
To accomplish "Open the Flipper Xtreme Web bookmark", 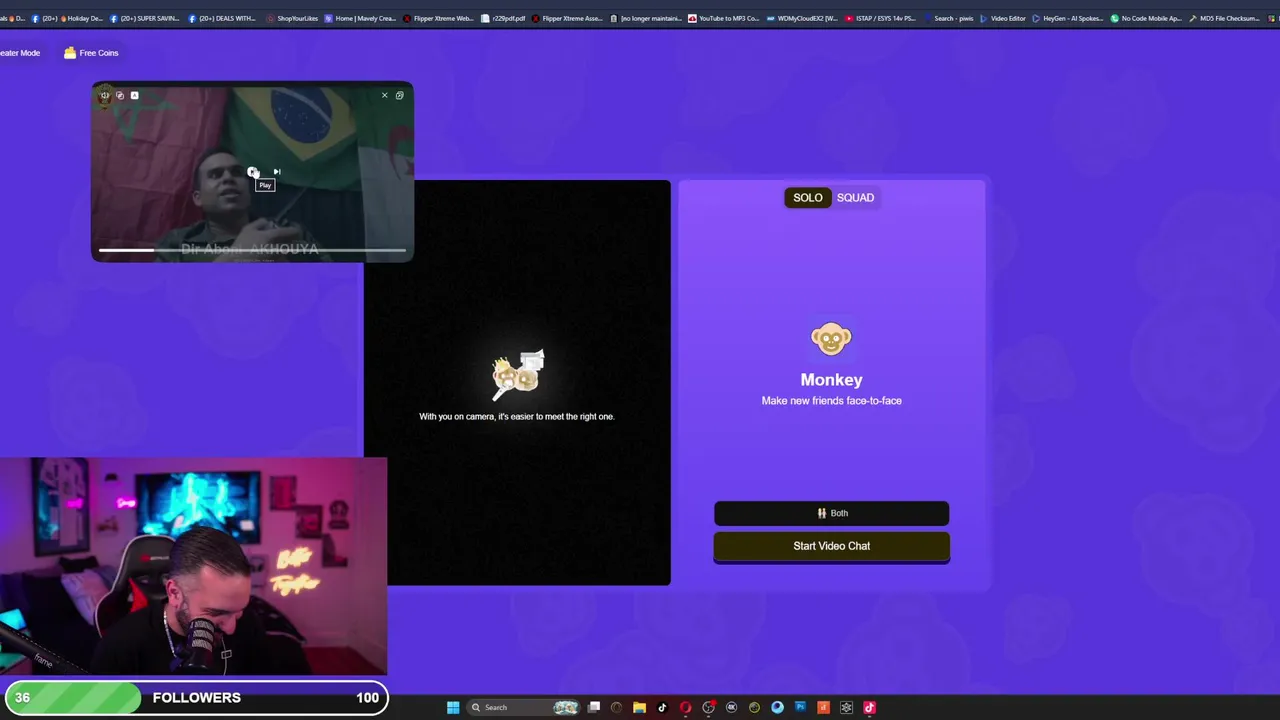I will 437,18.
